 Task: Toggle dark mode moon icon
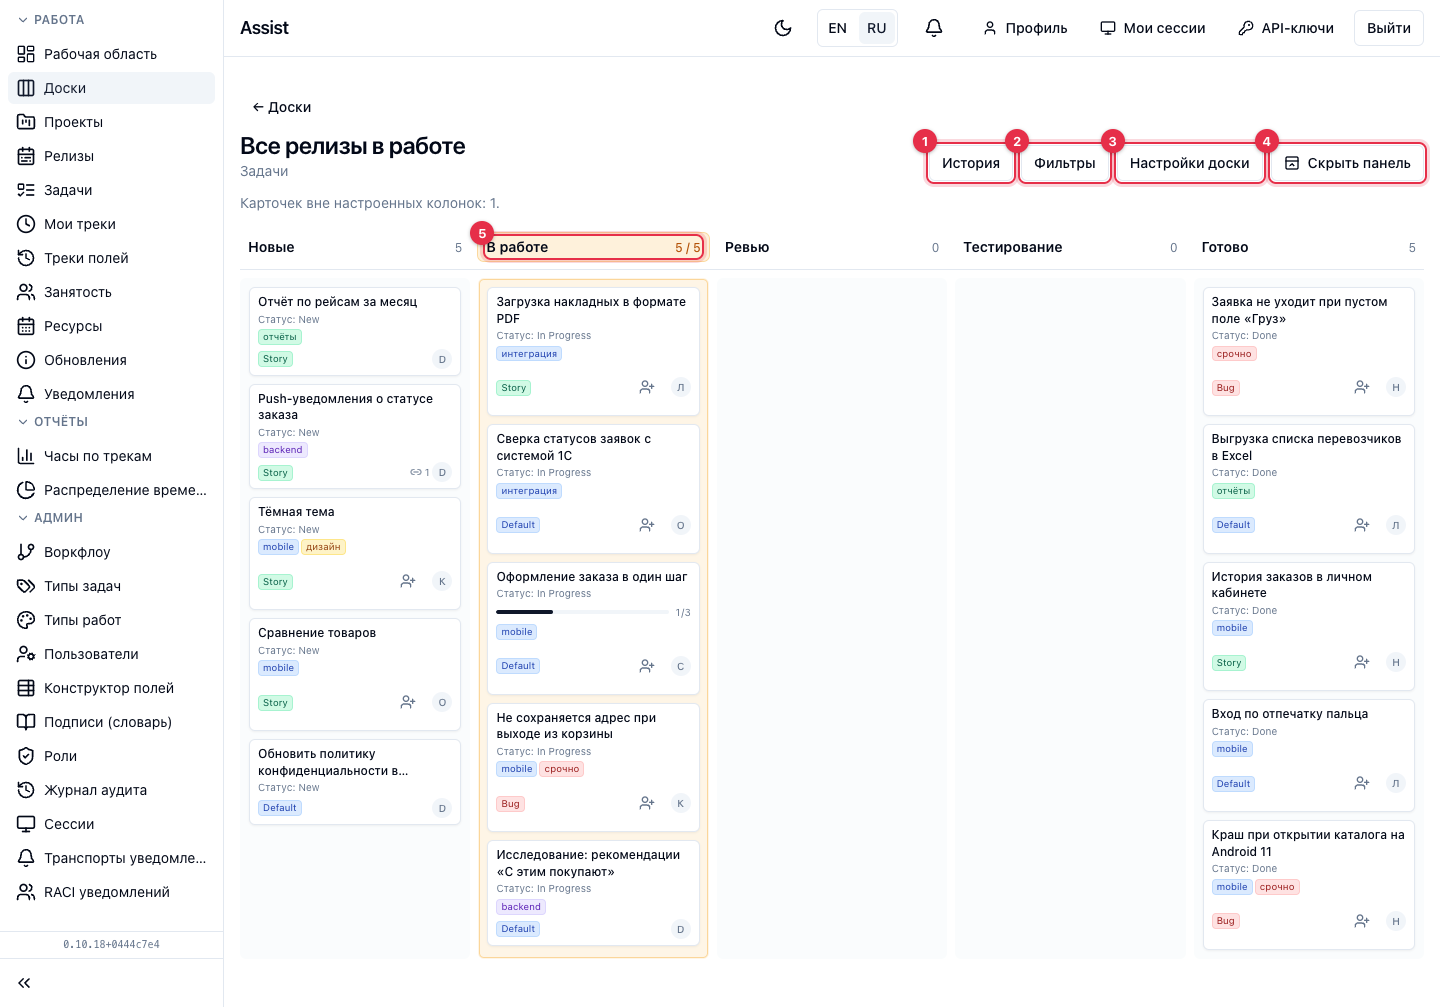783,28
